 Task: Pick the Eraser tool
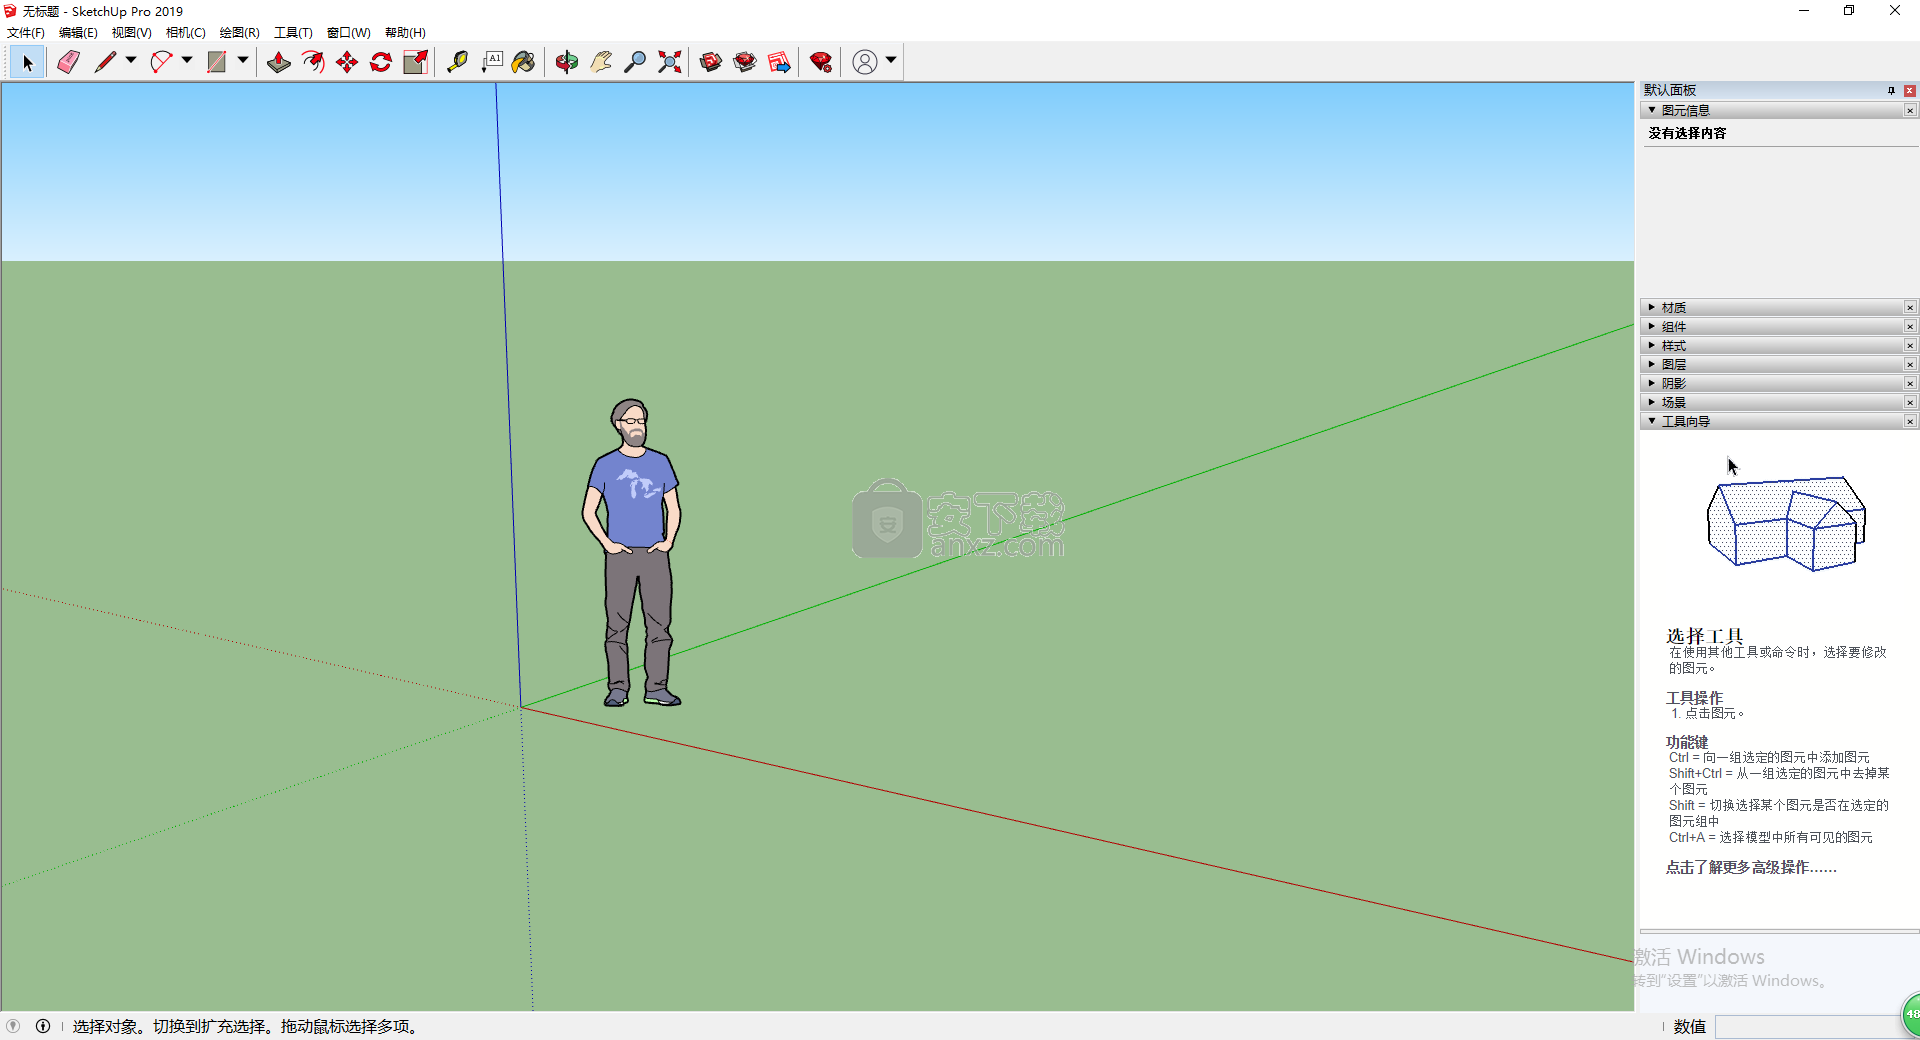pyautogui.click(x=68, y=62)
